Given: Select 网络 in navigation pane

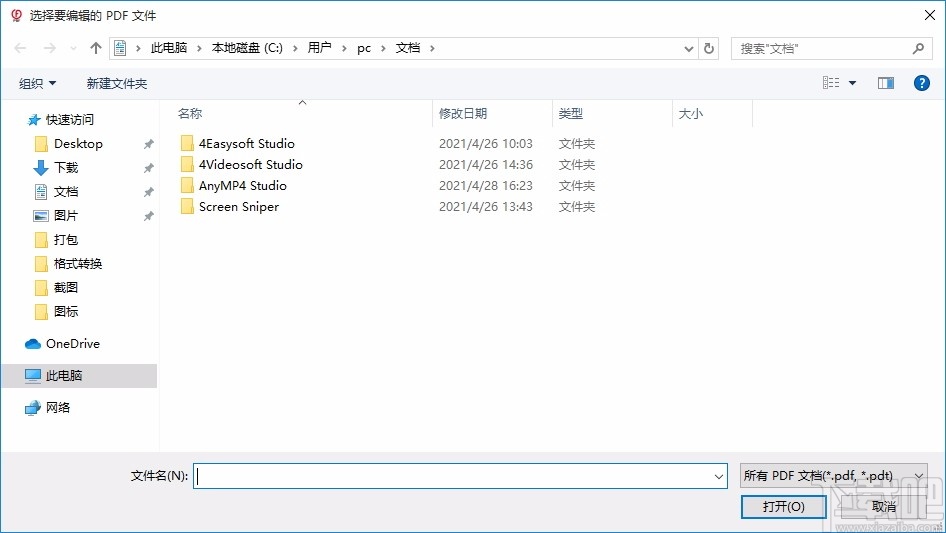Looking at the screenshot, I should coord(58,407).
